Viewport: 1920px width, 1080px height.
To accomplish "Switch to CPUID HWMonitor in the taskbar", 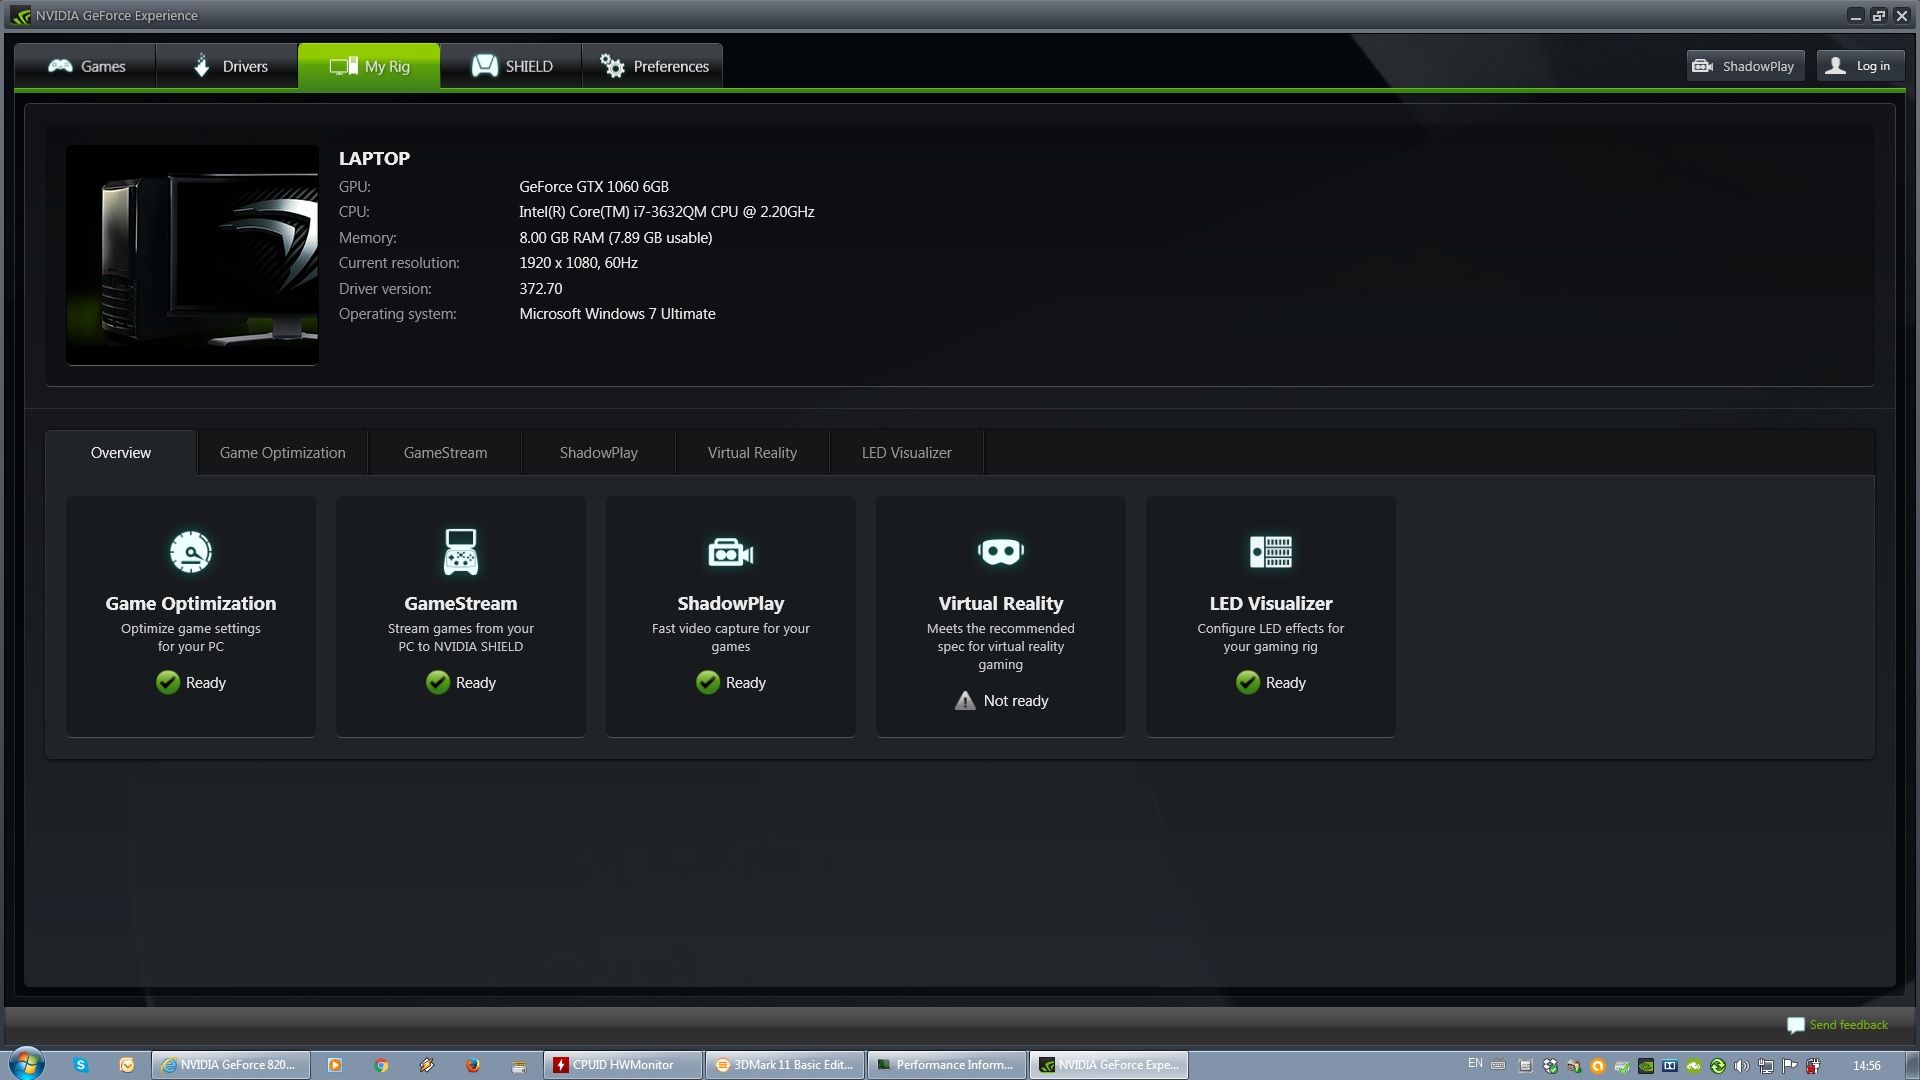I will (x=622, y=1065).
